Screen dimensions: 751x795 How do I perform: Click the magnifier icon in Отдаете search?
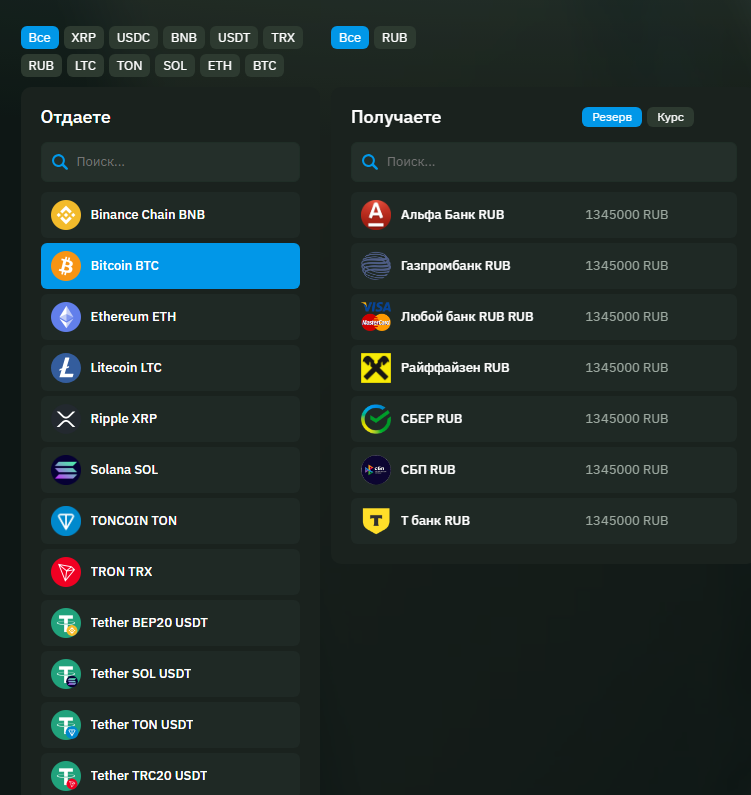(x=60, y=162)
